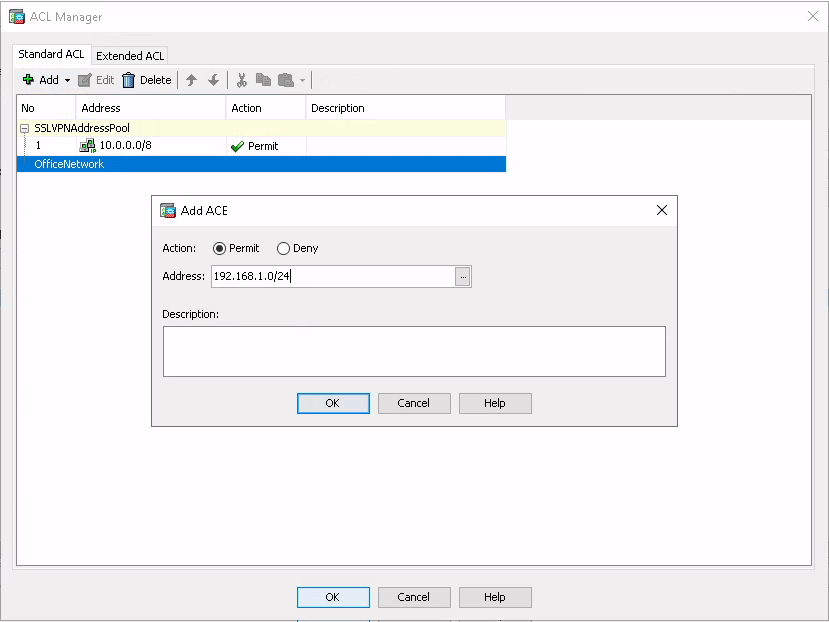The width and height of the screenshot is (829, 622).
Task: Select the Standard ACL tab
Action: click(x=51, y=54)
